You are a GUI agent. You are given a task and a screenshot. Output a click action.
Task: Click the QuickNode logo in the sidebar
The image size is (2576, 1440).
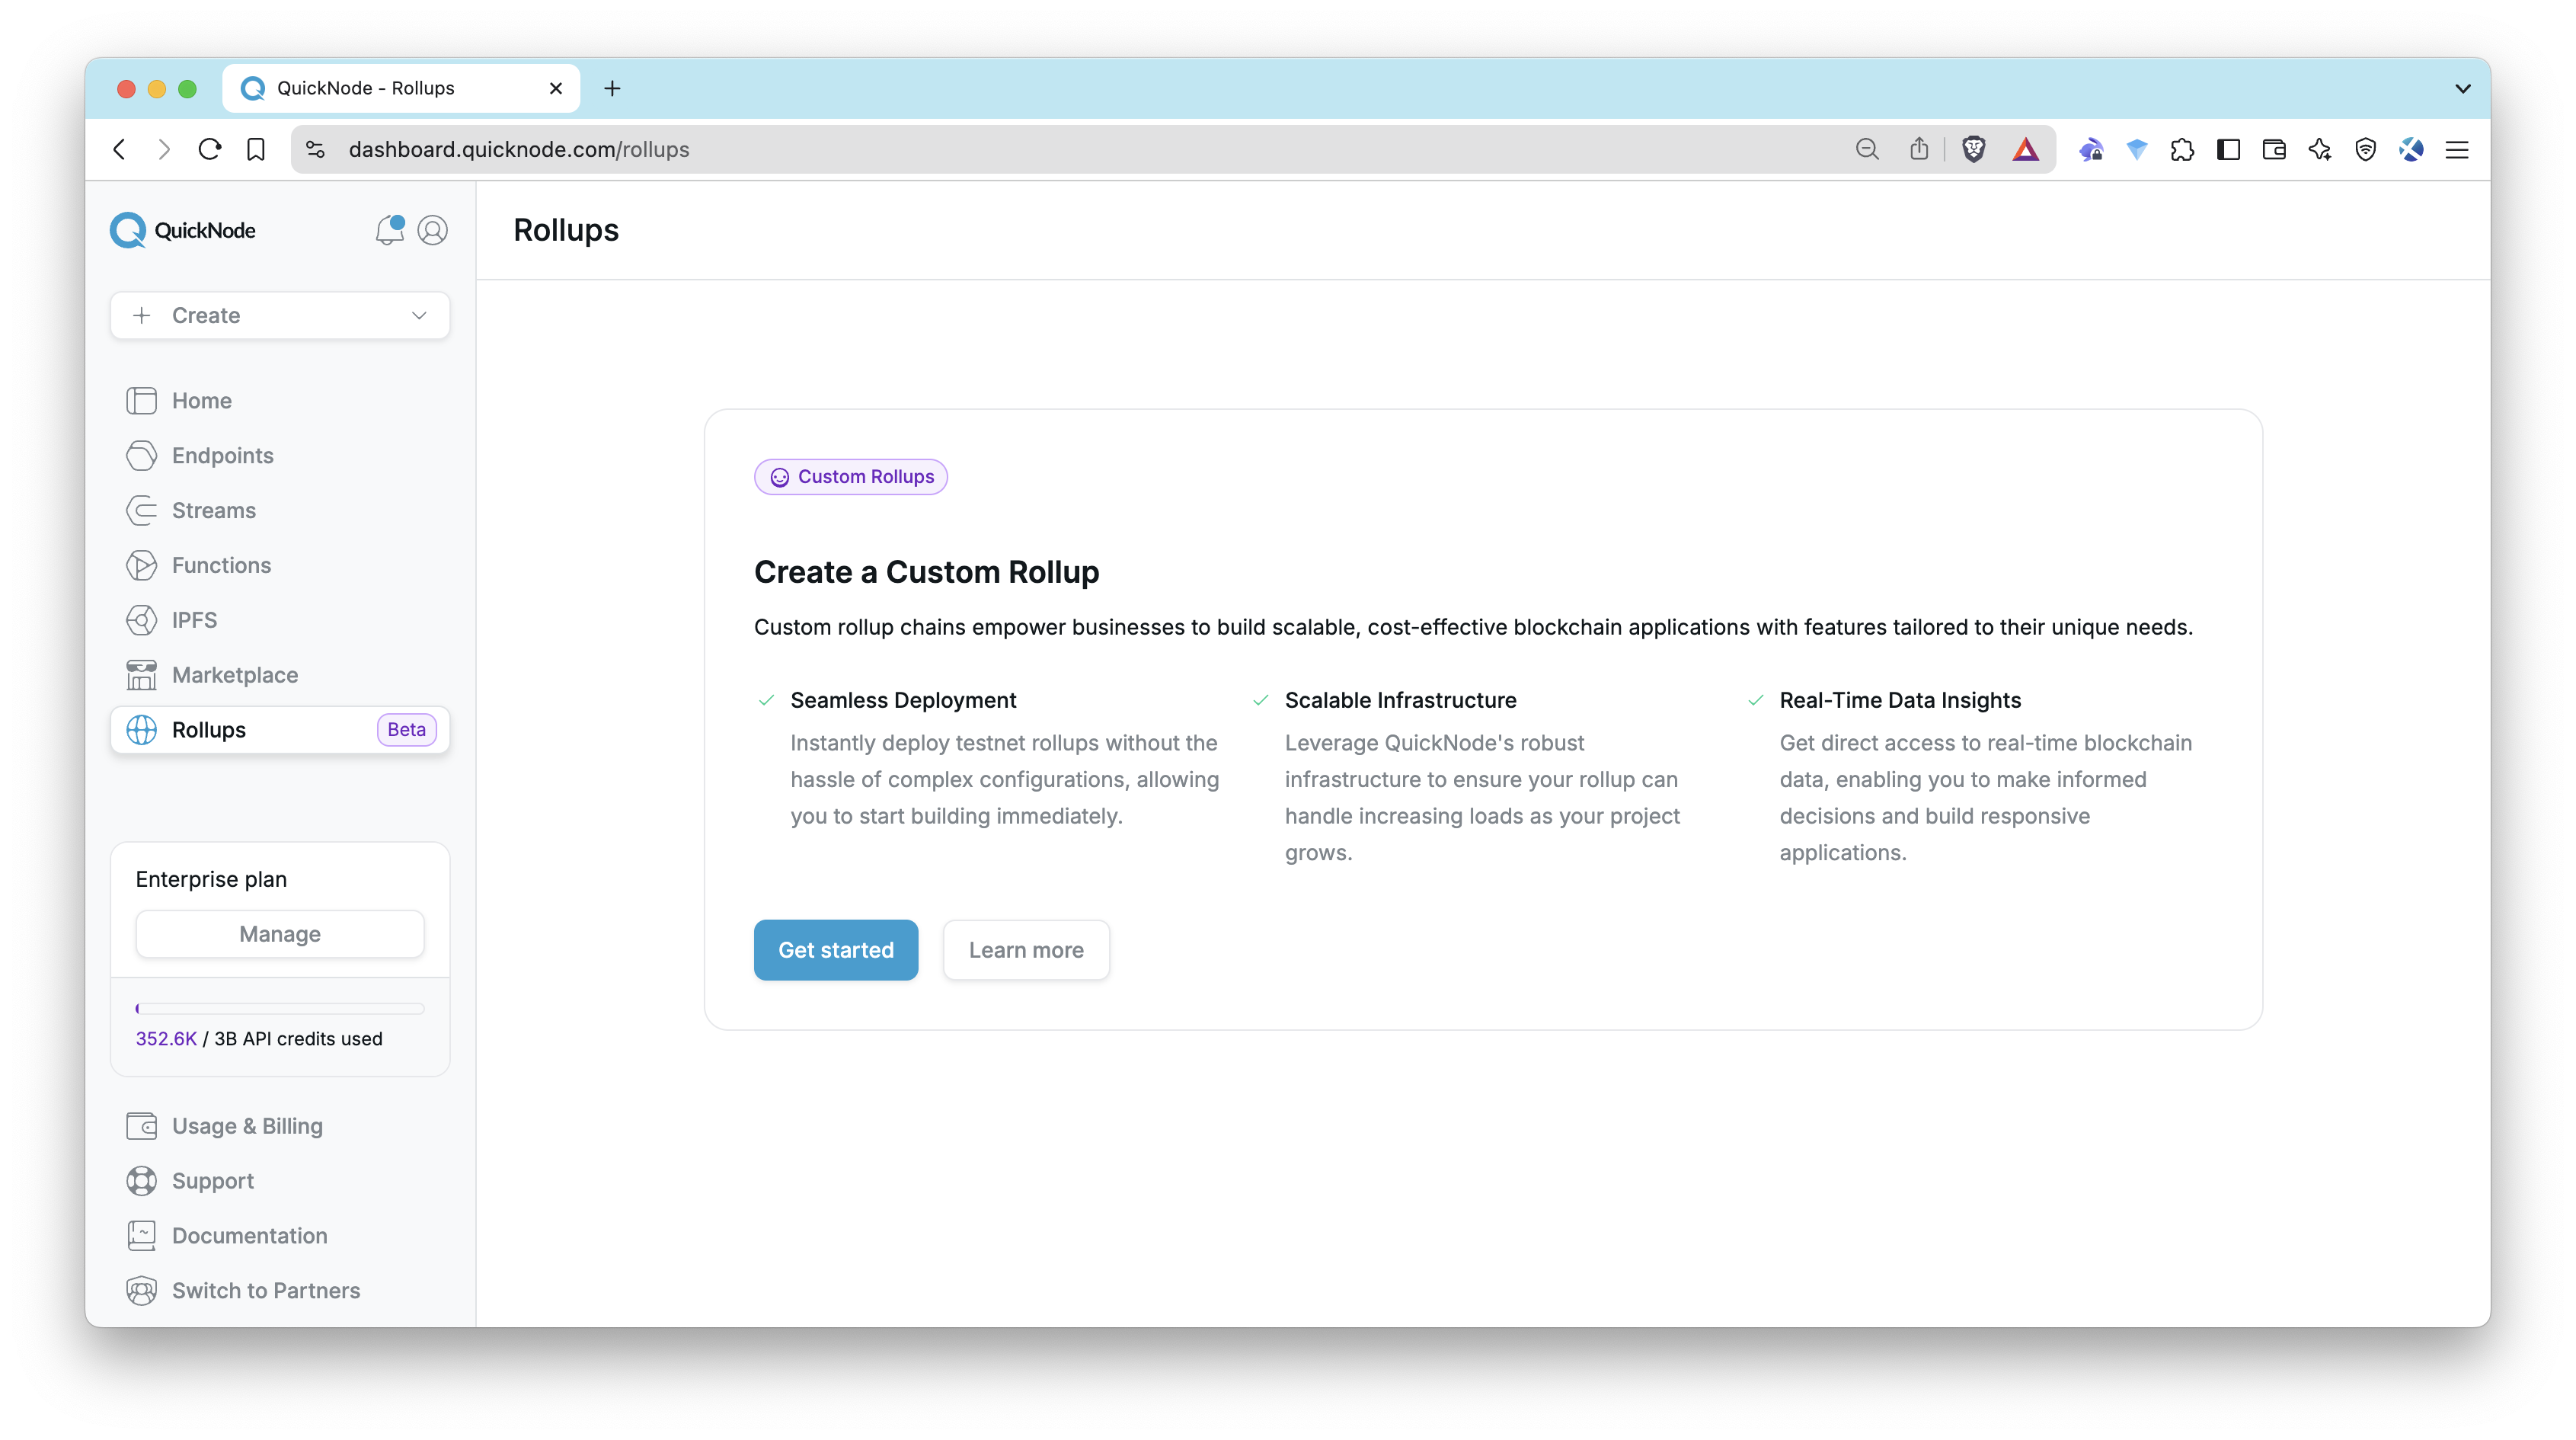(183, 230)
